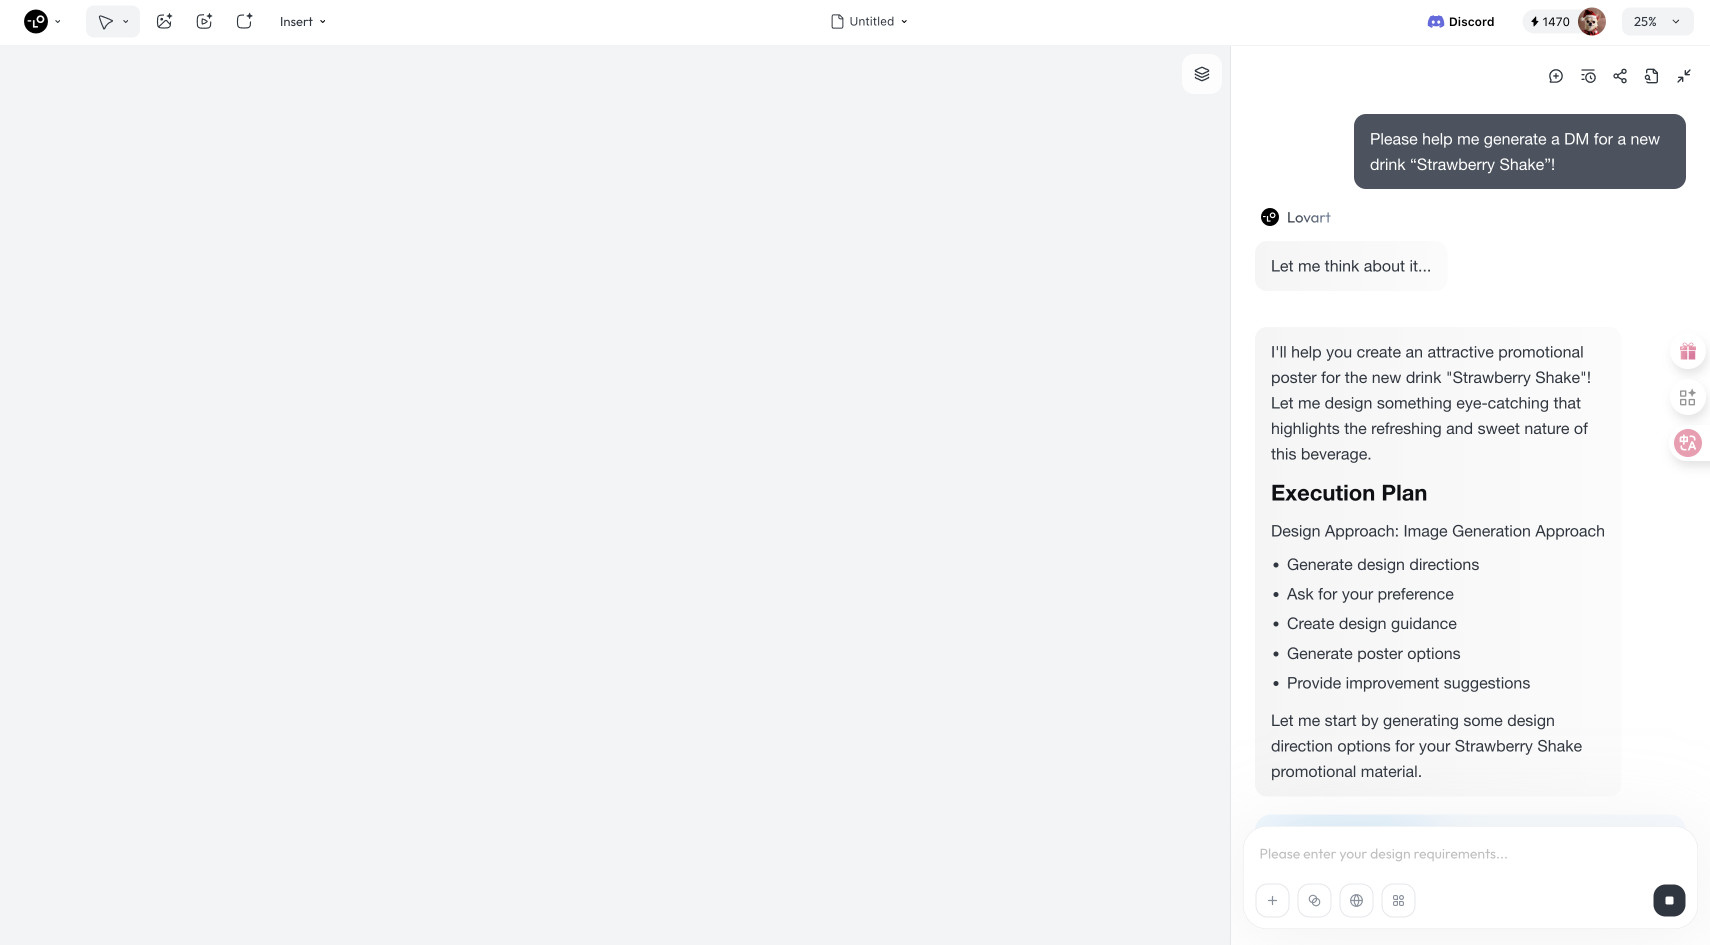The height and width of the screenshot is (945, 1710).
Task: Expand the arrow beside the Lovart logo
Action: coord(58,22)
